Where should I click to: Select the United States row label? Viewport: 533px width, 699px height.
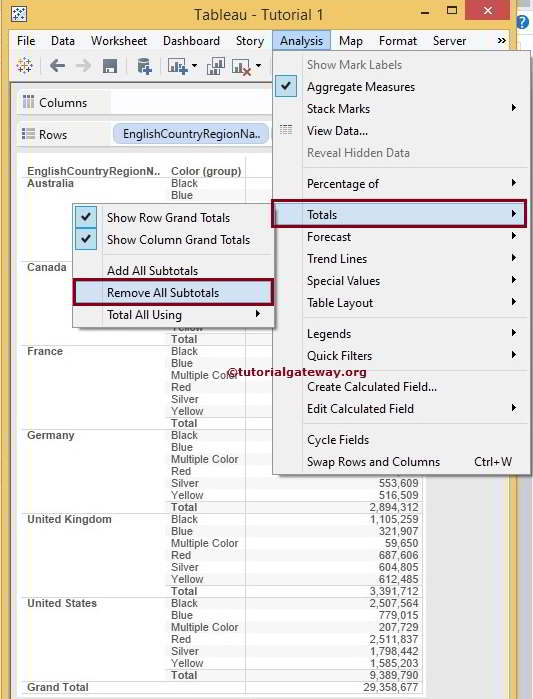[x=62, y=603]
